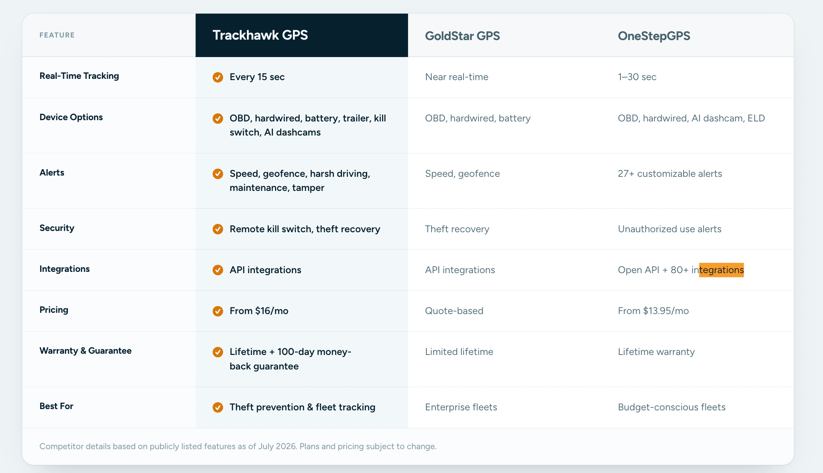Click the '27+ customizable alerts' cell
823x473 pixels.
click(670, 174)
